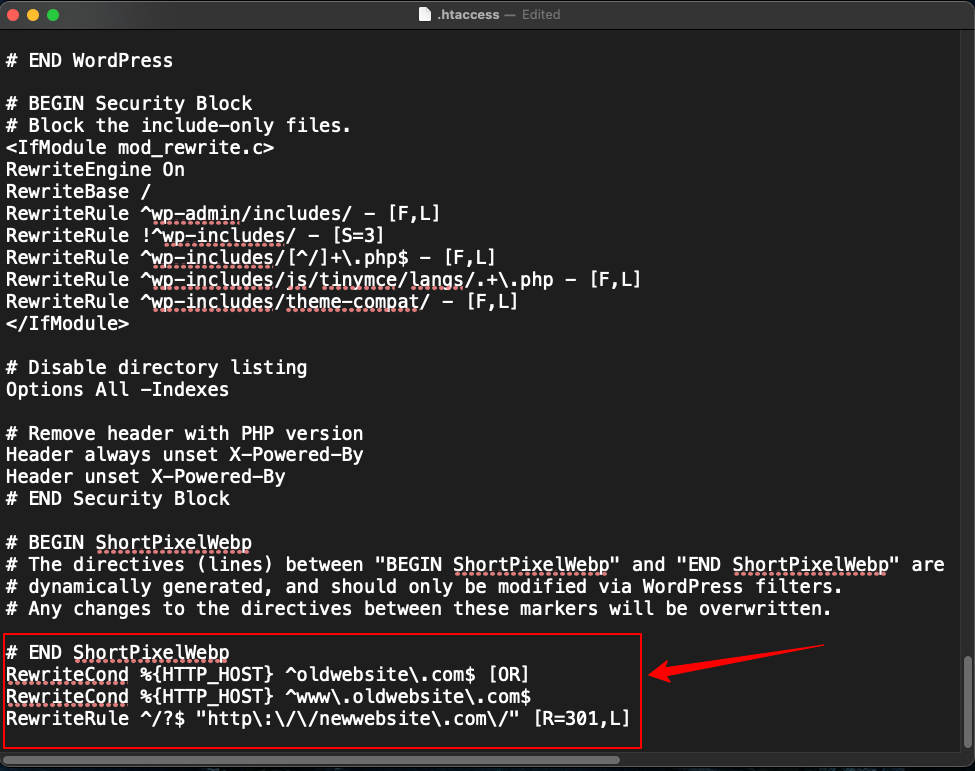Close the .htaccess window
This screenshot has height=771, width=975.
click(12, 15)
